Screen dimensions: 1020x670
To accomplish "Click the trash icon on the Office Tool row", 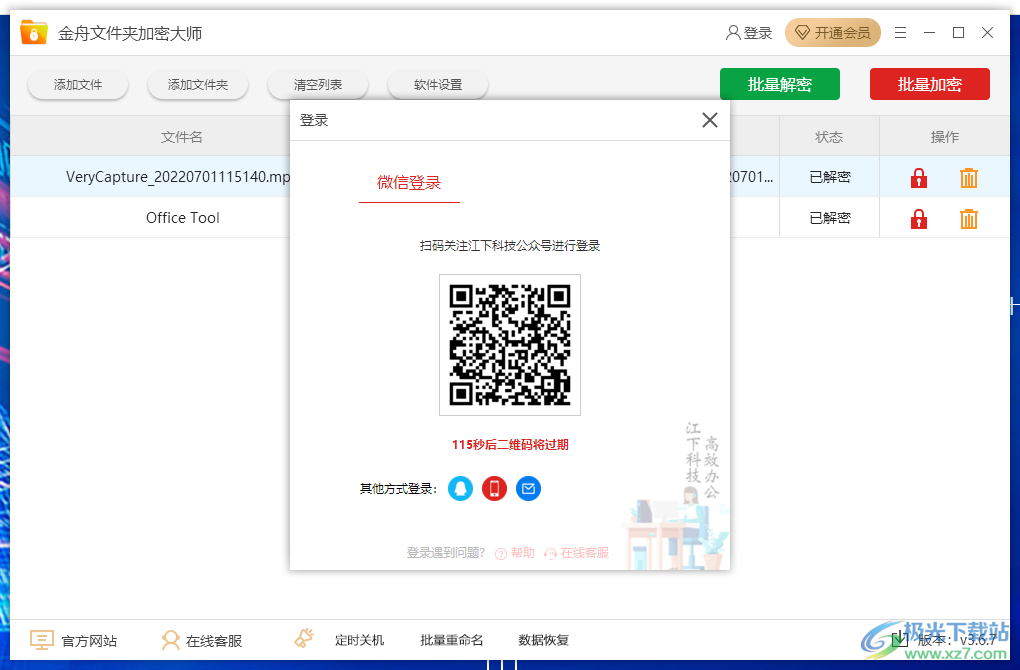I will click(968, 217).
